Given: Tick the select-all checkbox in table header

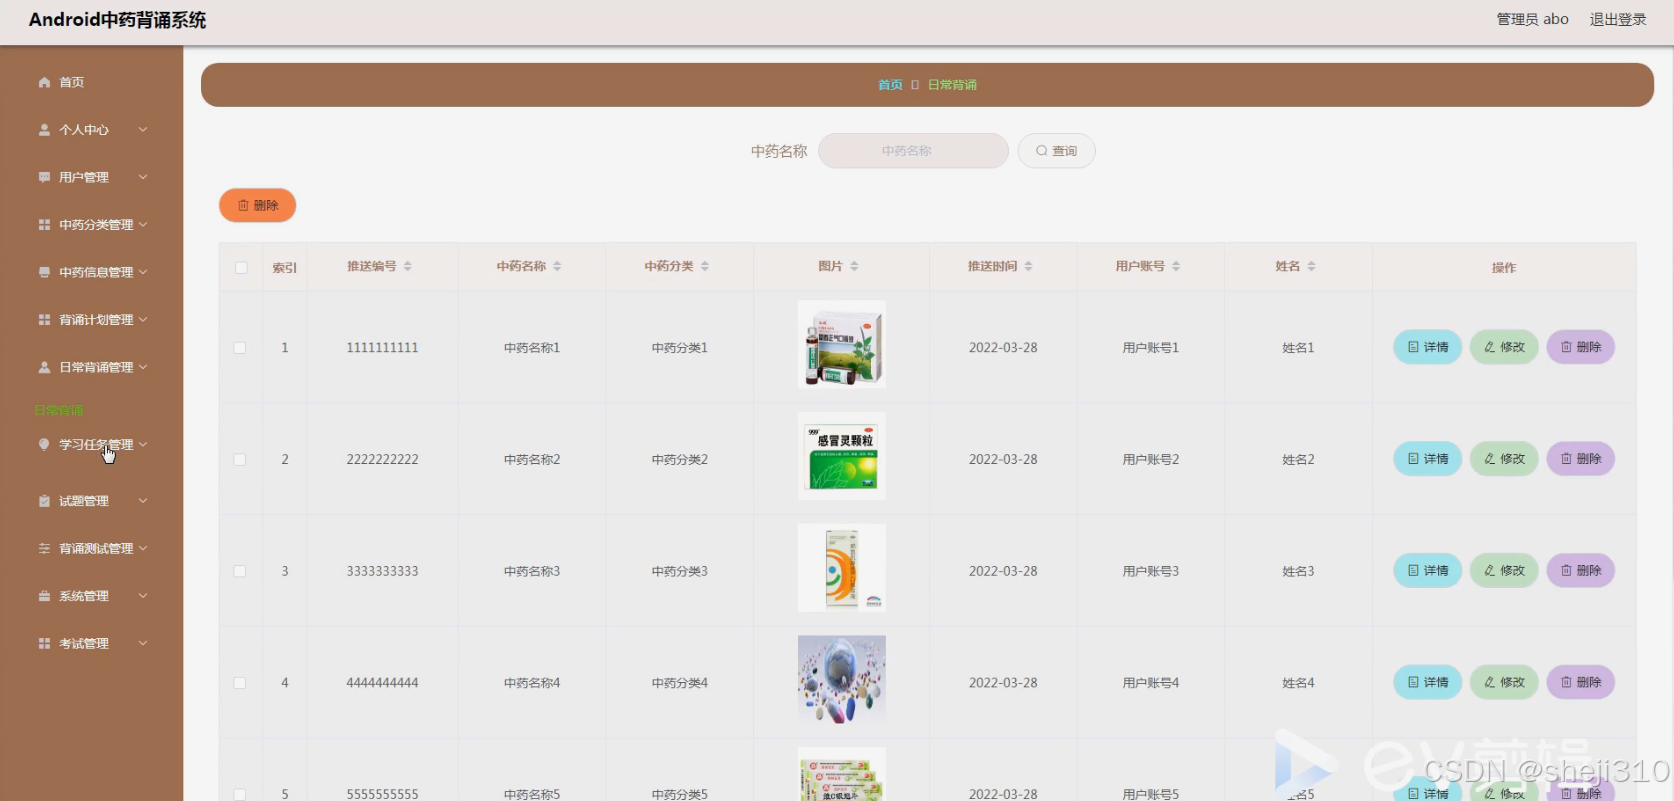Looking at the screenshot, I should coord(241,267).
